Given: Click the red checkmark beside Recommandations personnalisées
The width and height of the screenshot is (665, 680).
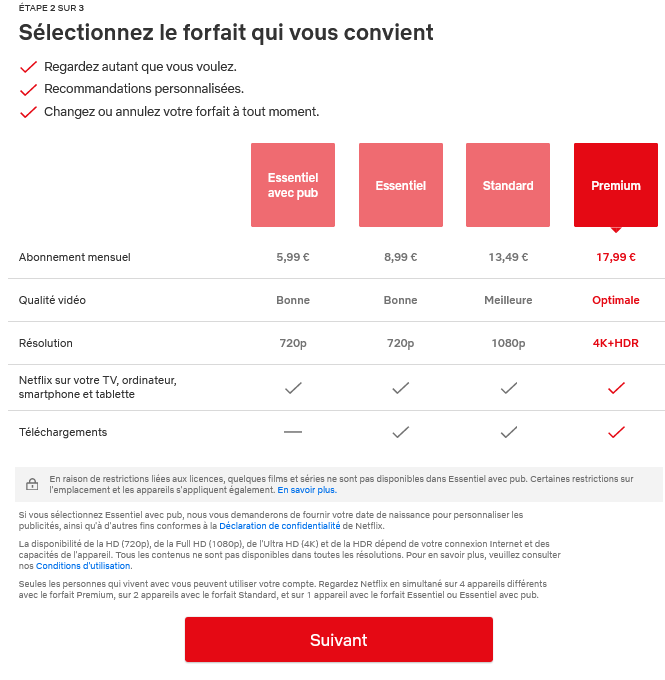Looking at the screenshot, I should [x=28, y=90].
